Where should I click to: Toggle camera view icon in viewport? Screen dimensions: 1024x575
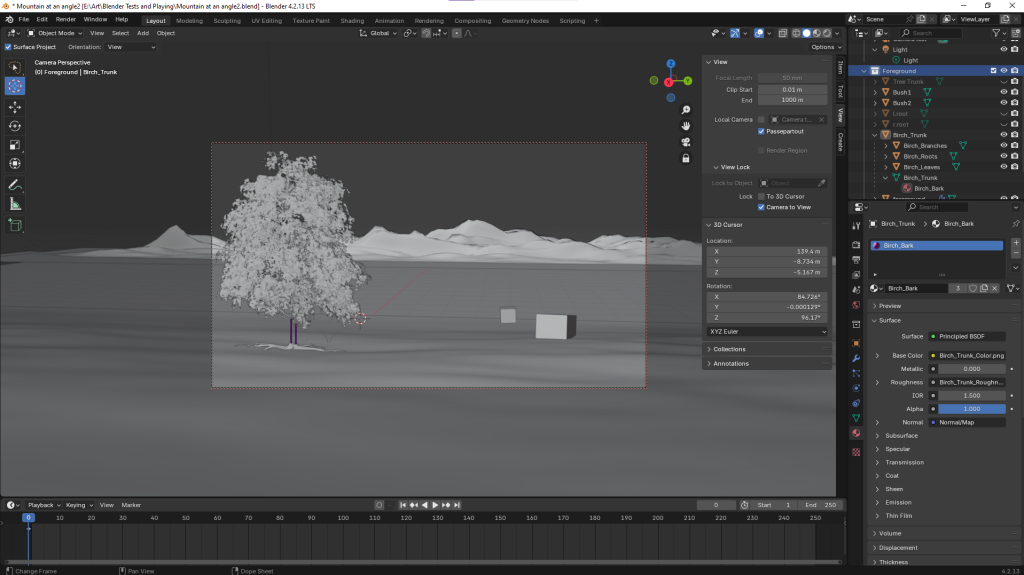(x=686, y=142)
